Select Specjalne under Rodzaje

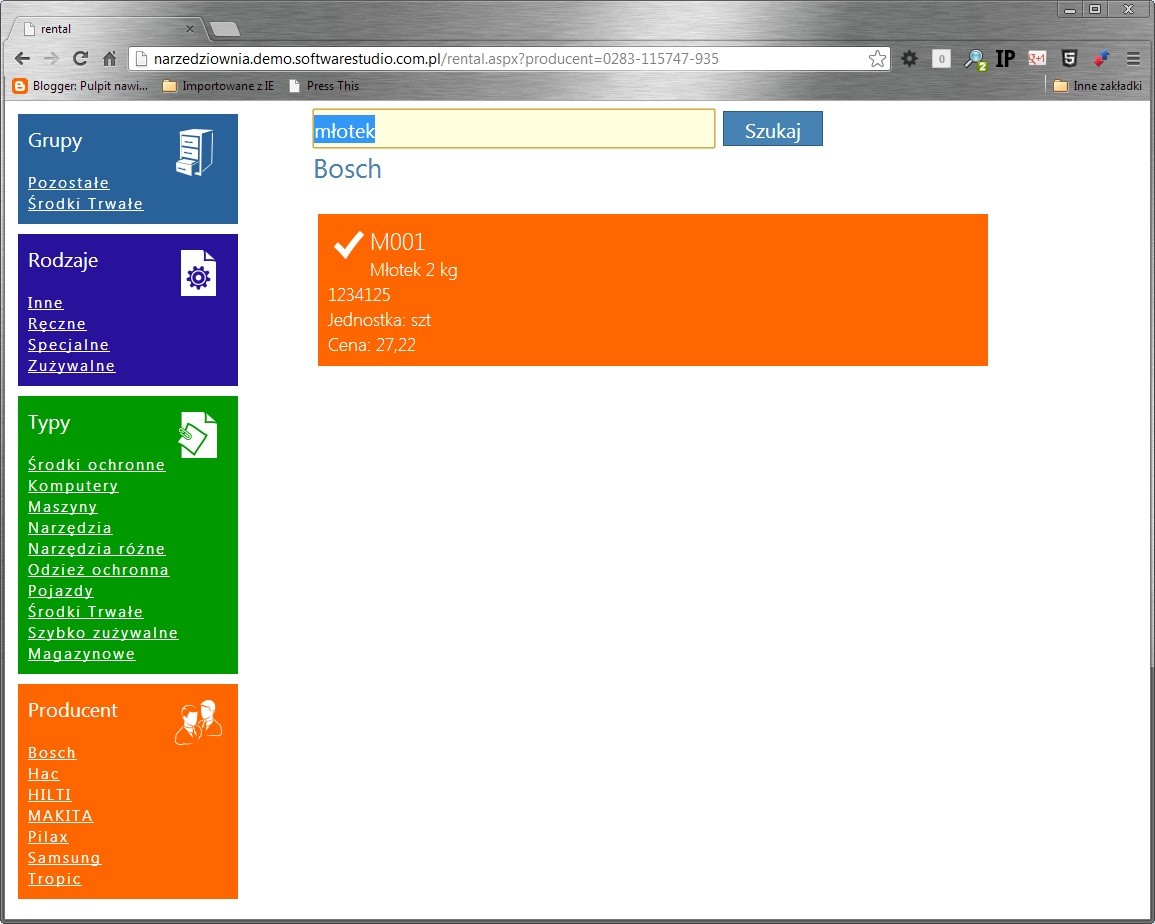[x=69, y=345]
